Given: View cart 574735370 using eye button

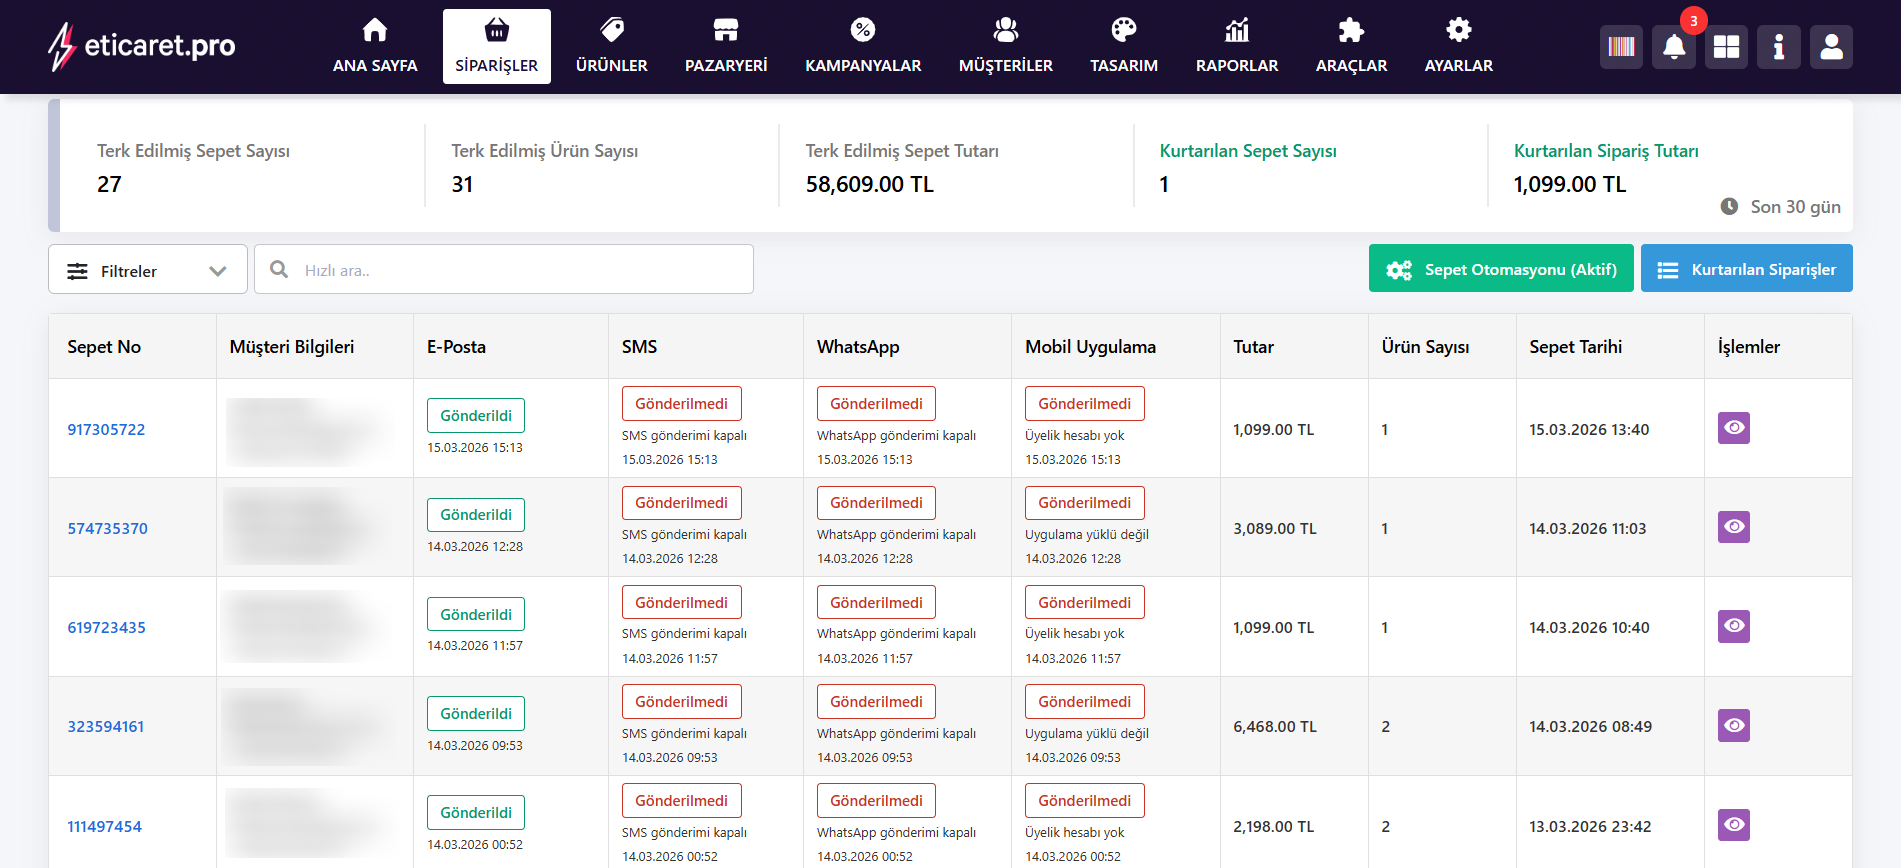Looking at the screenshot, I should pos(1733,527).
